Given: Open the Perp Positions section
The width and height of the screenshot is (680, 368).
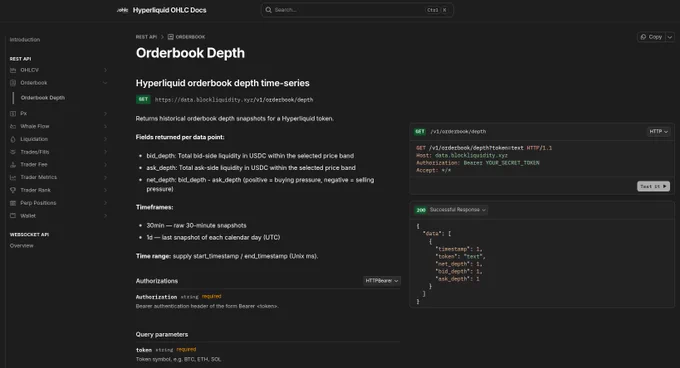Looking at the screenshot, I should (38, 203).
